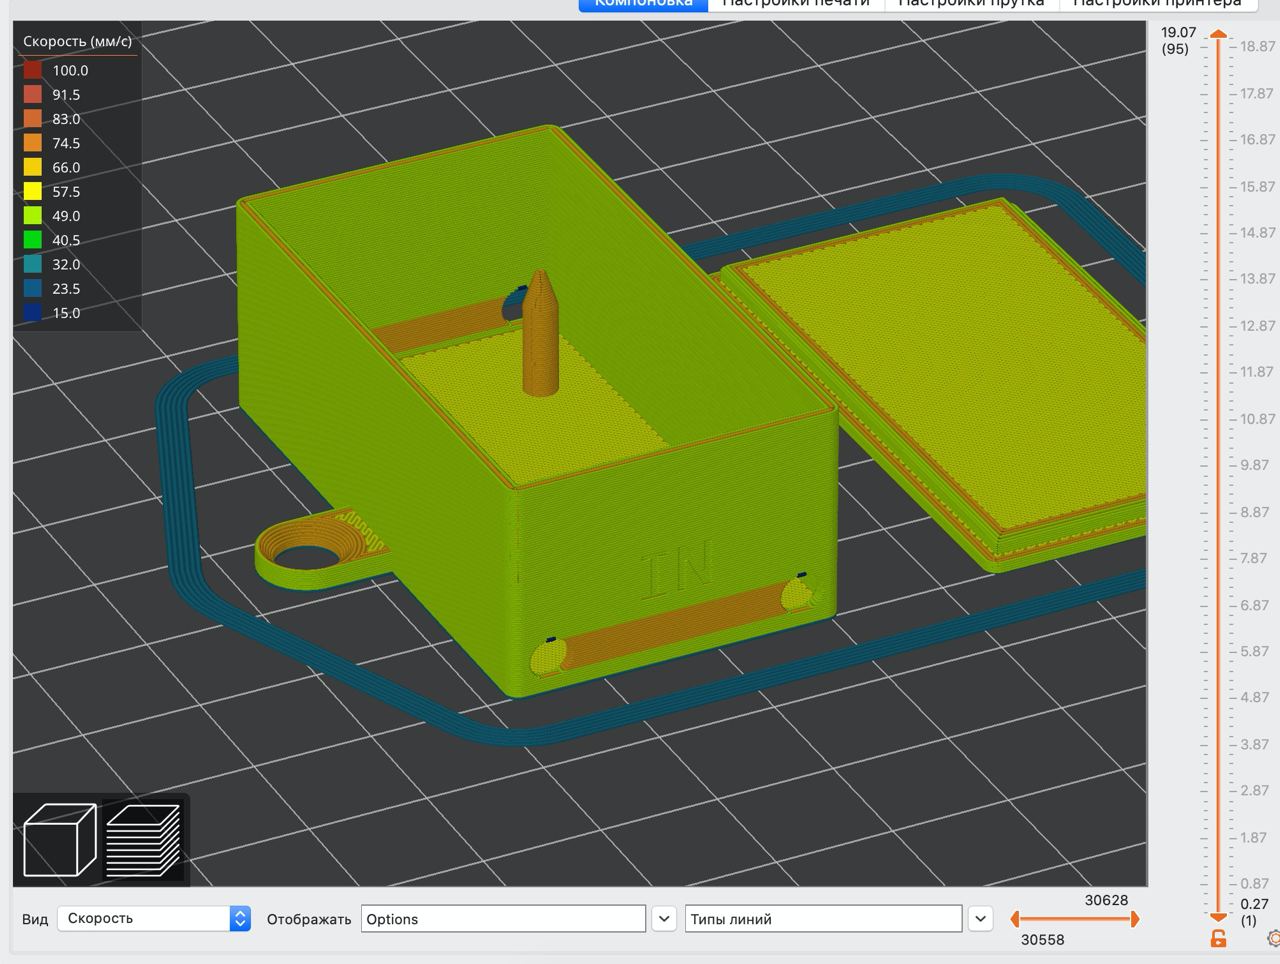The image size is (1280, 964).
Task: Click the 30628 move count value
Action: (1106, 900)
